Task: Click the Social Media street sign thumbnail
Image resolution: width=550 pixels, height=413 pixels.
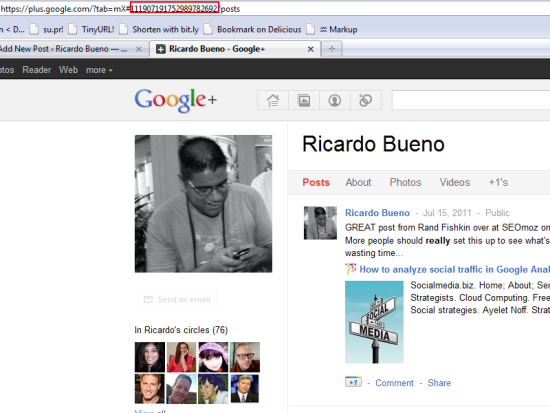Action: [x=374, y=322]
